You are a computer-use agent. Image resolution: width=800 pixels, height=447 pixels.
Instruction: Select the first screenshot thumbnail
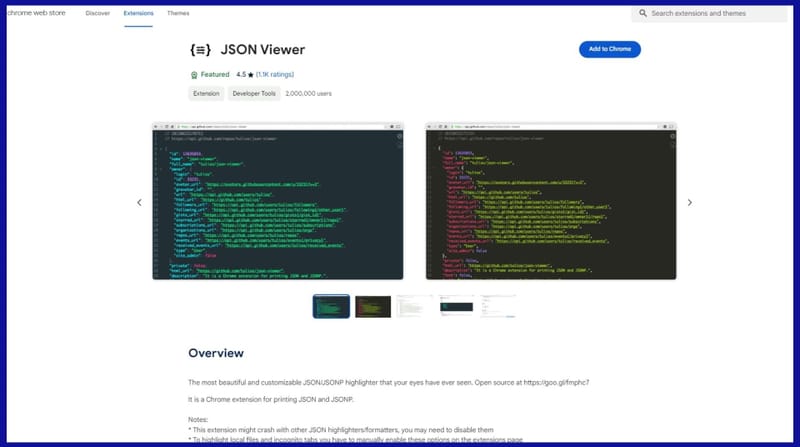[x=331, y=306]
